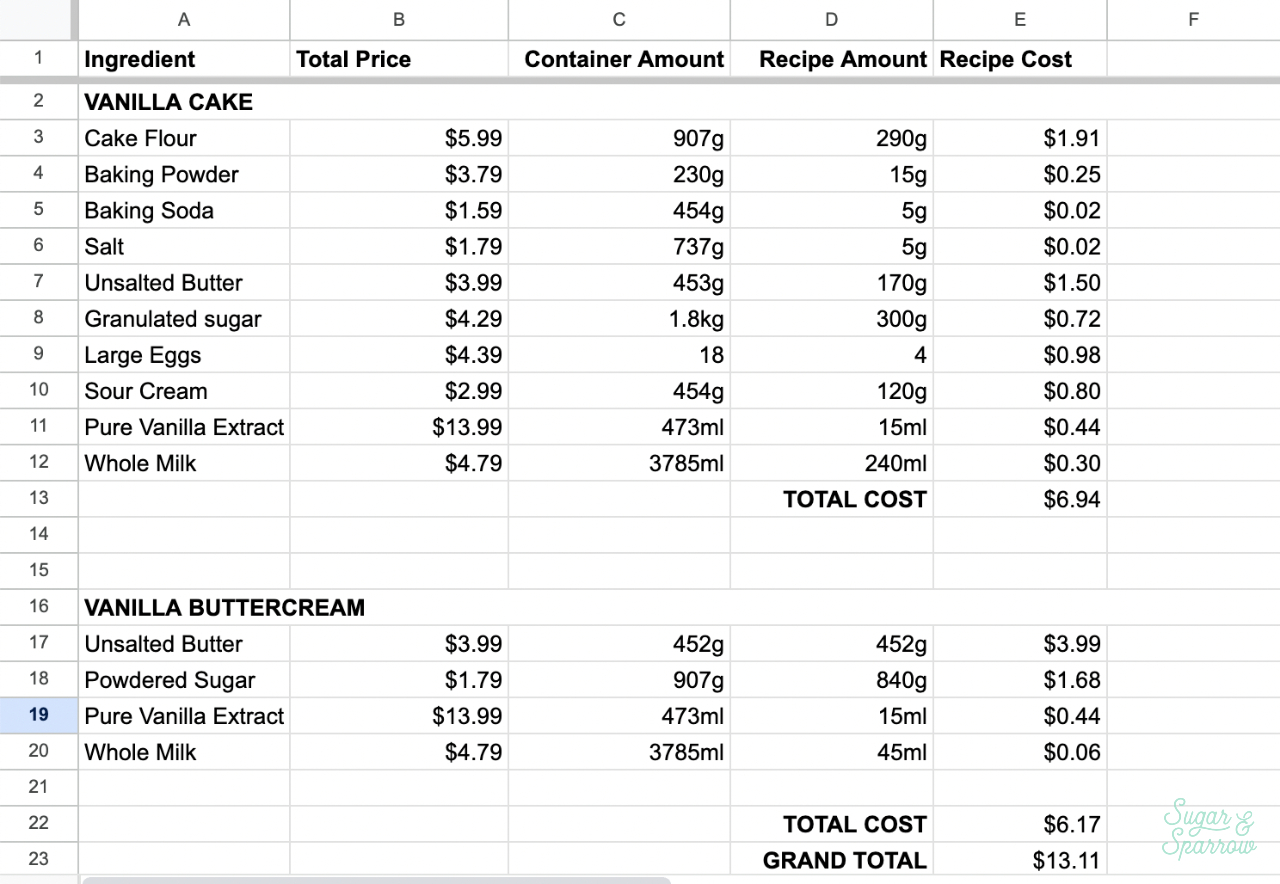Screen dimensions: 1280x884
Task: Select Sour Cream recipe cost $0.80
Action: 1019,391
